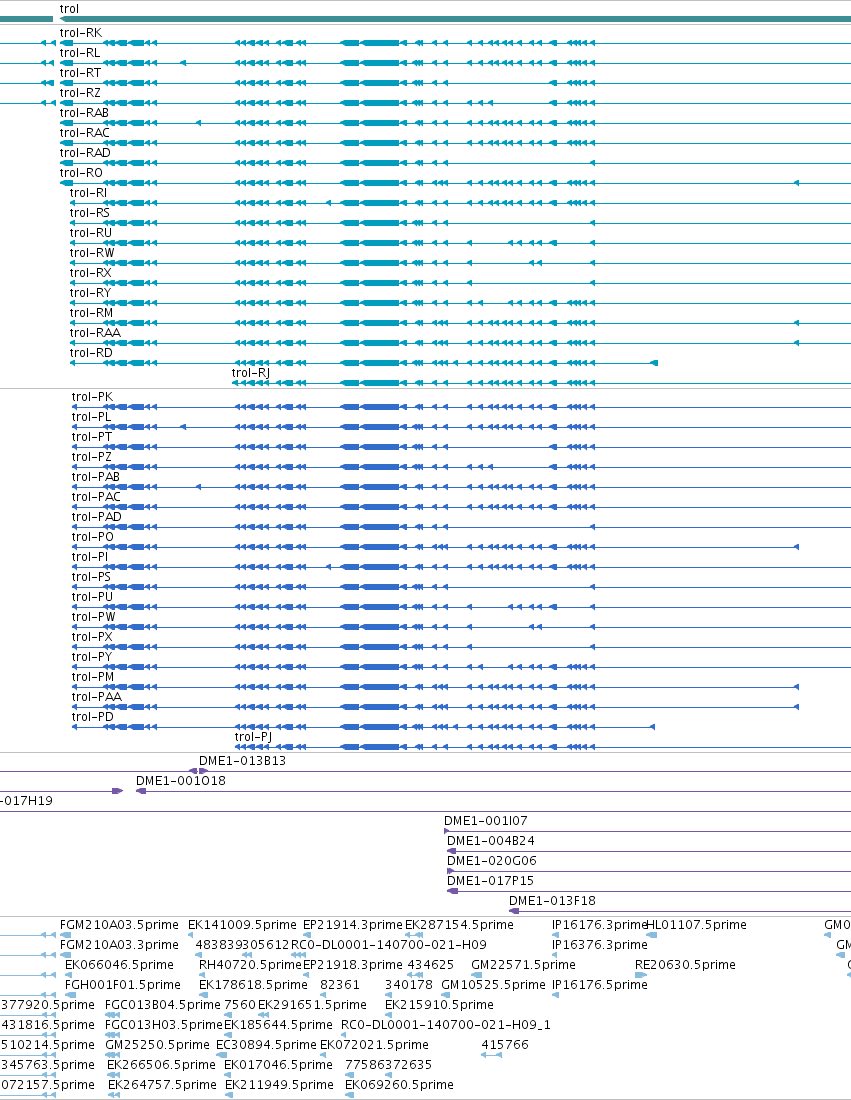Click EST label EK141009.5prime
This screenshot has width=851, height=1100.
point(242,925)
